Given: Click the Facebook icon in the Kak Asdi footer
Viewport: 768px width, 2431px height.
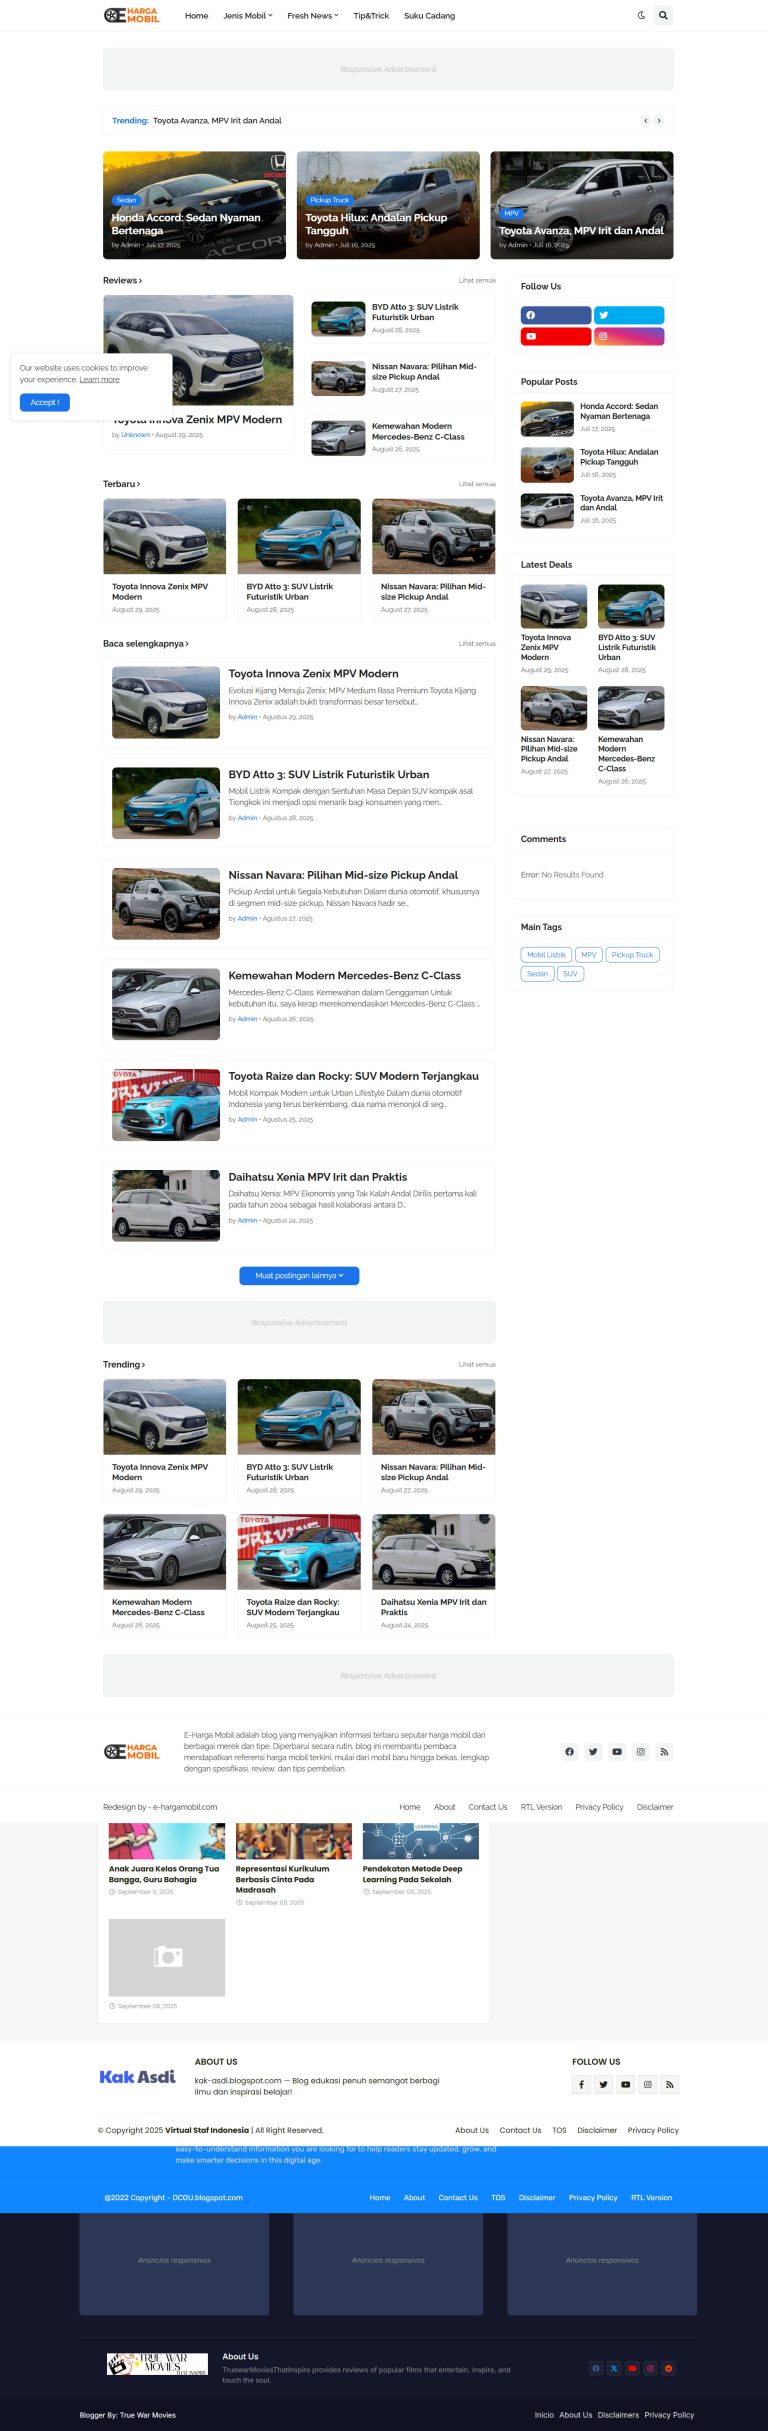Looking at the screenshot, I should click(x=581, y=2084).
